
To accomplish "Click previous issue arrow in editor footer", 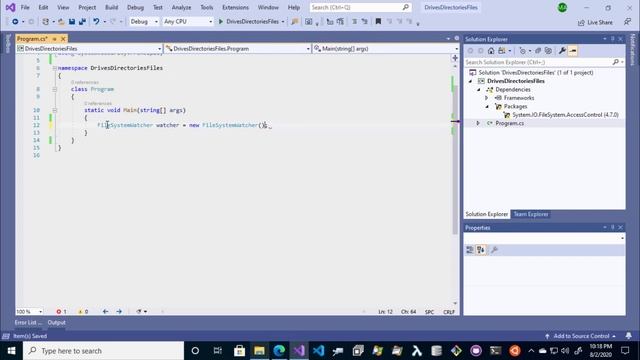I will (x=105, y=311).
